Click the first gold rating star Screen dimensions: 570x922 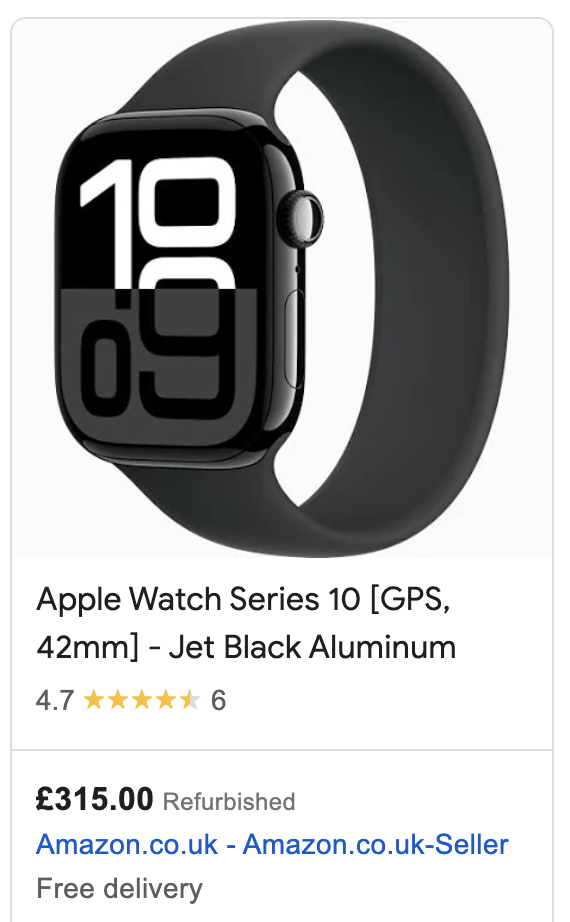[x=94, y=700]
